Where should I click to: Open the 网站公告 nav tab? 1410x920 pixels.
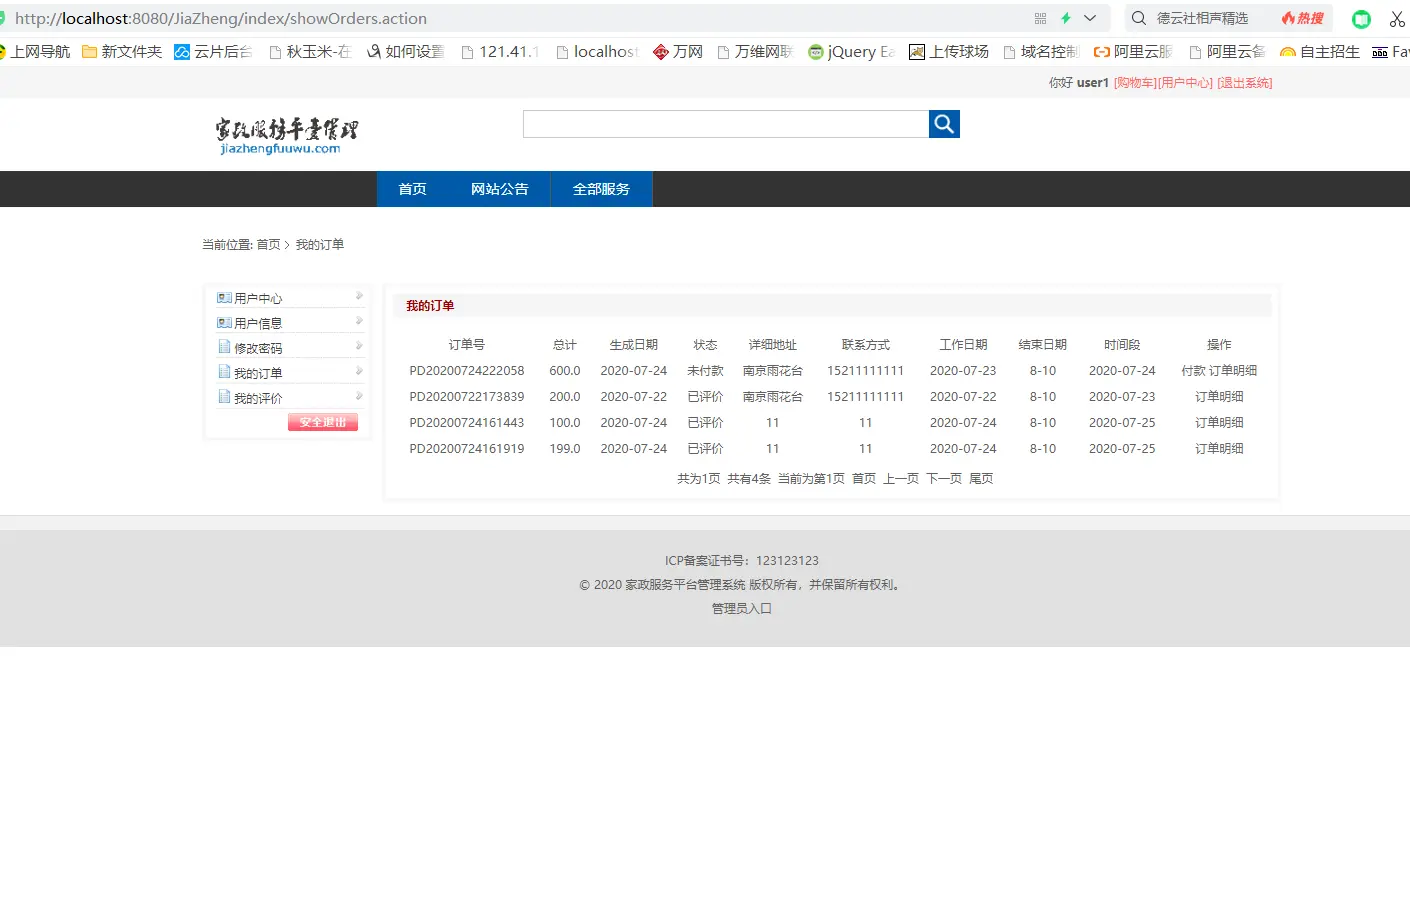point(500,189)
